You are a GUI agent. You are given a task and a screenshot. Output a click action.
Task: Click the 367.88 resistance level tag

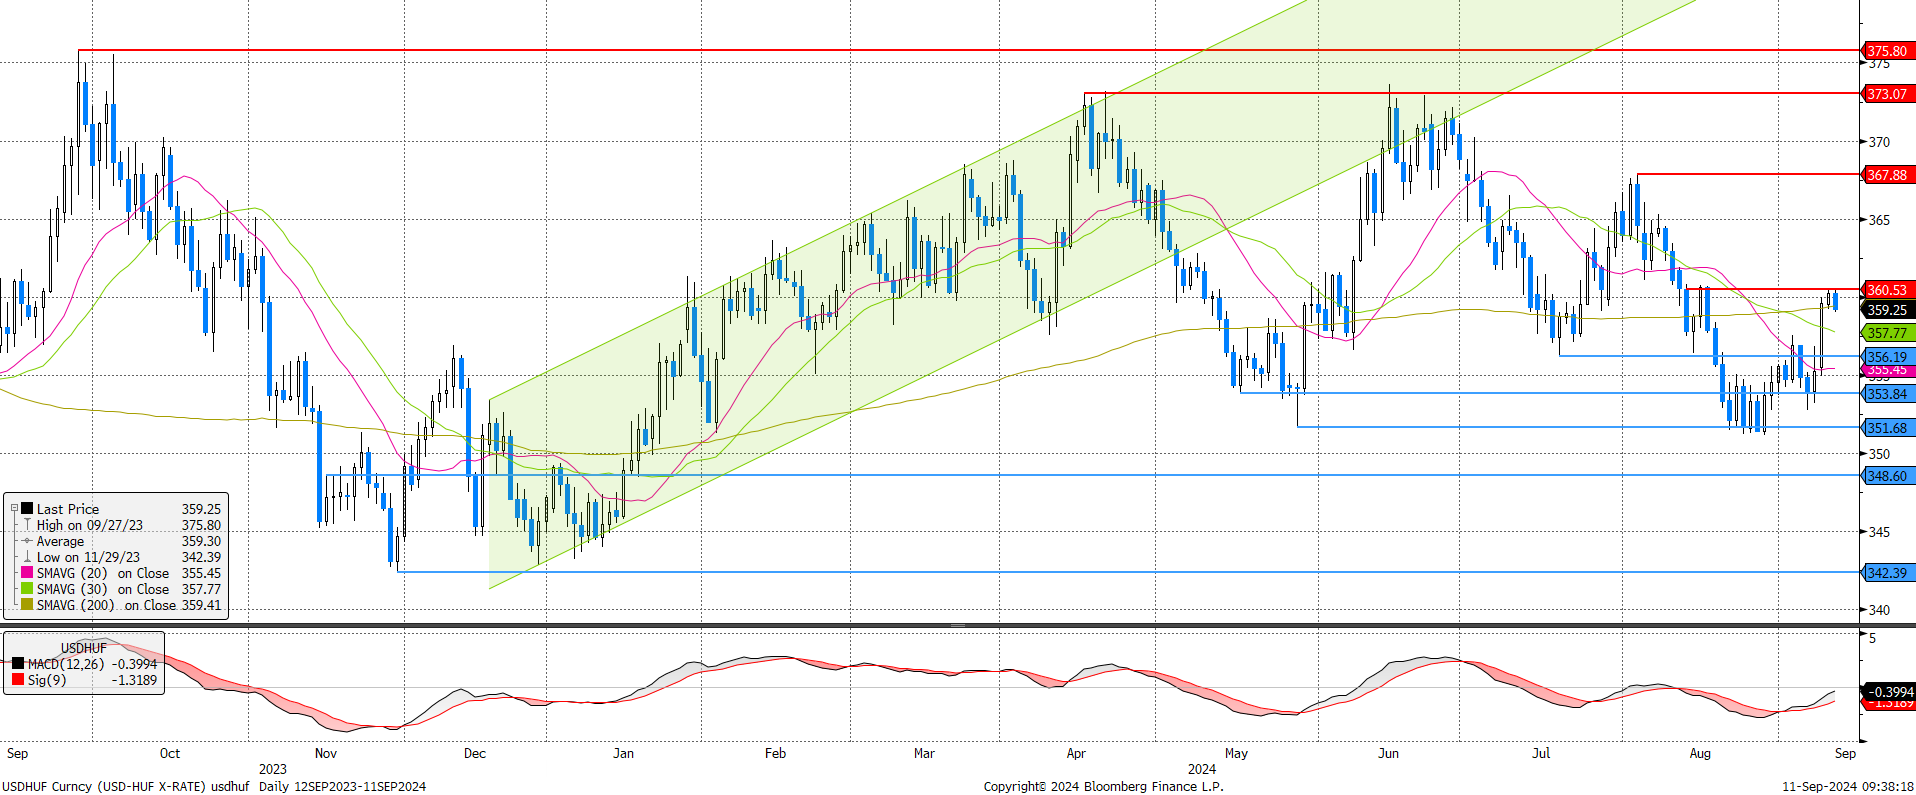[x=1887, y=175]
